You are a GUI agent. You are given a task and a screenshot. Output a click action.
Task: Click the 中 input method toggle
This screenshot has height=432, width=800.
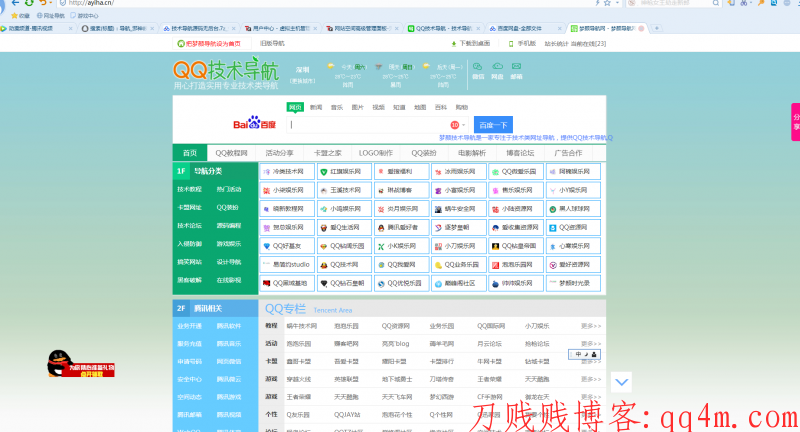(x=578, y=354)
